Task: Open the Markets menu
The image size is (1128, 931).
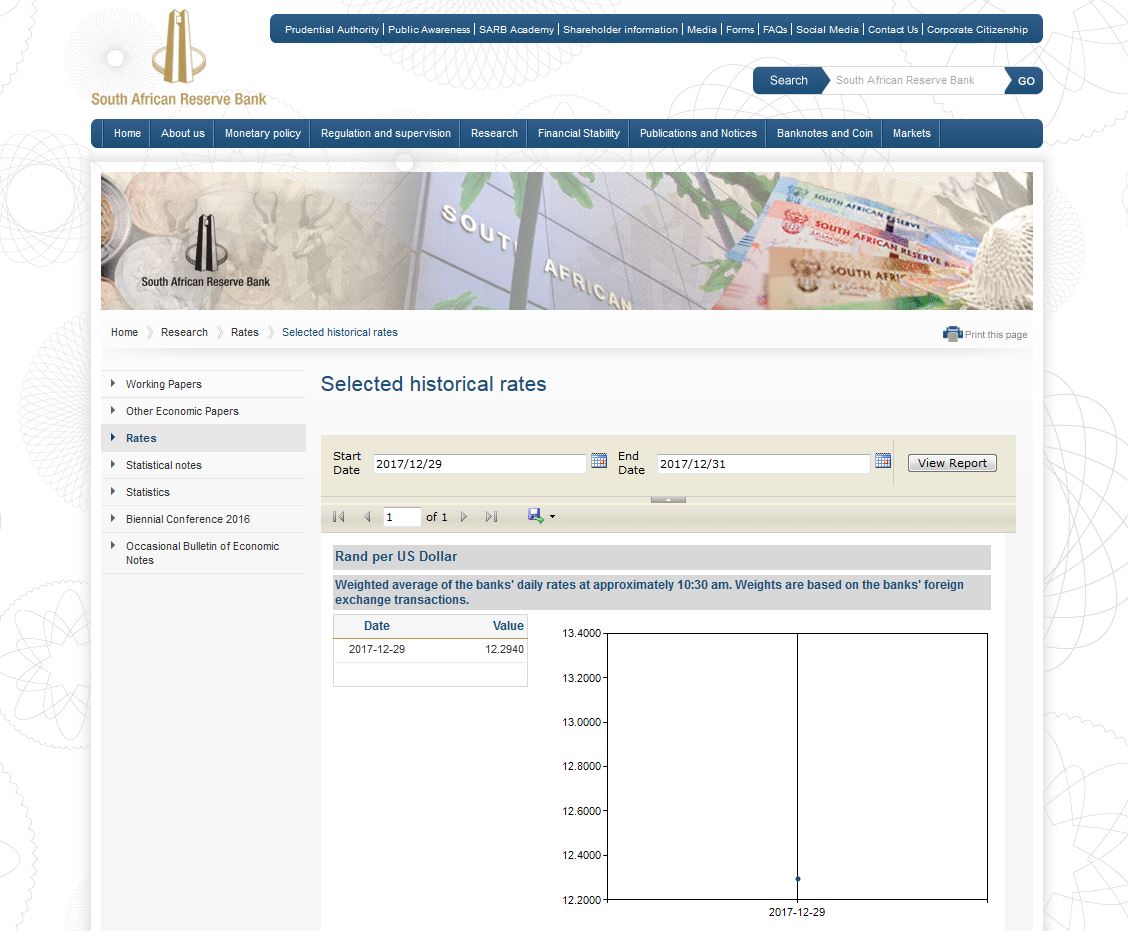Action: click(911, 133)
